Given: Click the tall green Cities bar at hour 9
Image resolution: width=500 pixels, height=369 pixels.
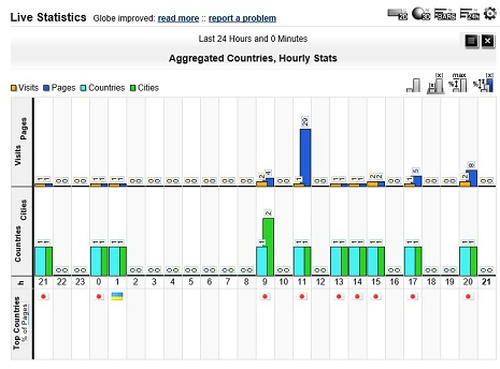Looking at the screenshot, I should click(268, 247).
